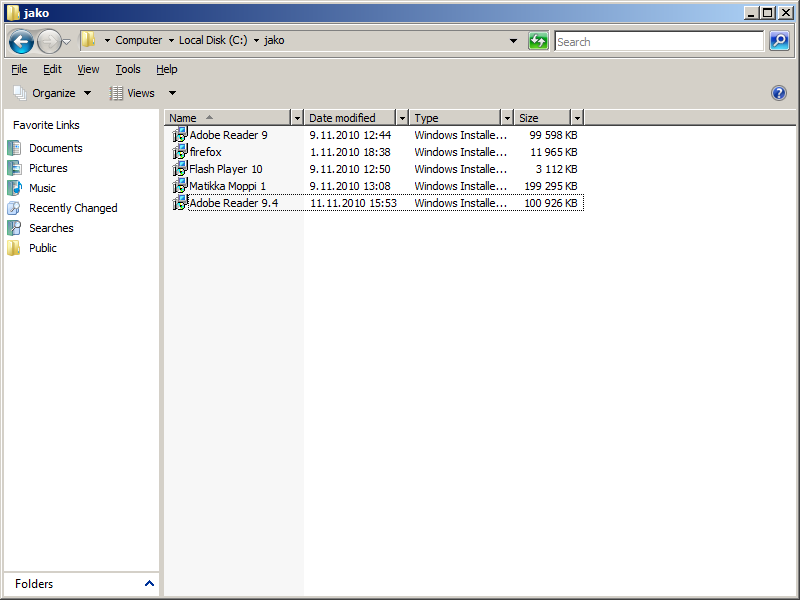Open the Size column filter dropdown
800x600 pixels.
pyautogui.click(x=577, y=118)
